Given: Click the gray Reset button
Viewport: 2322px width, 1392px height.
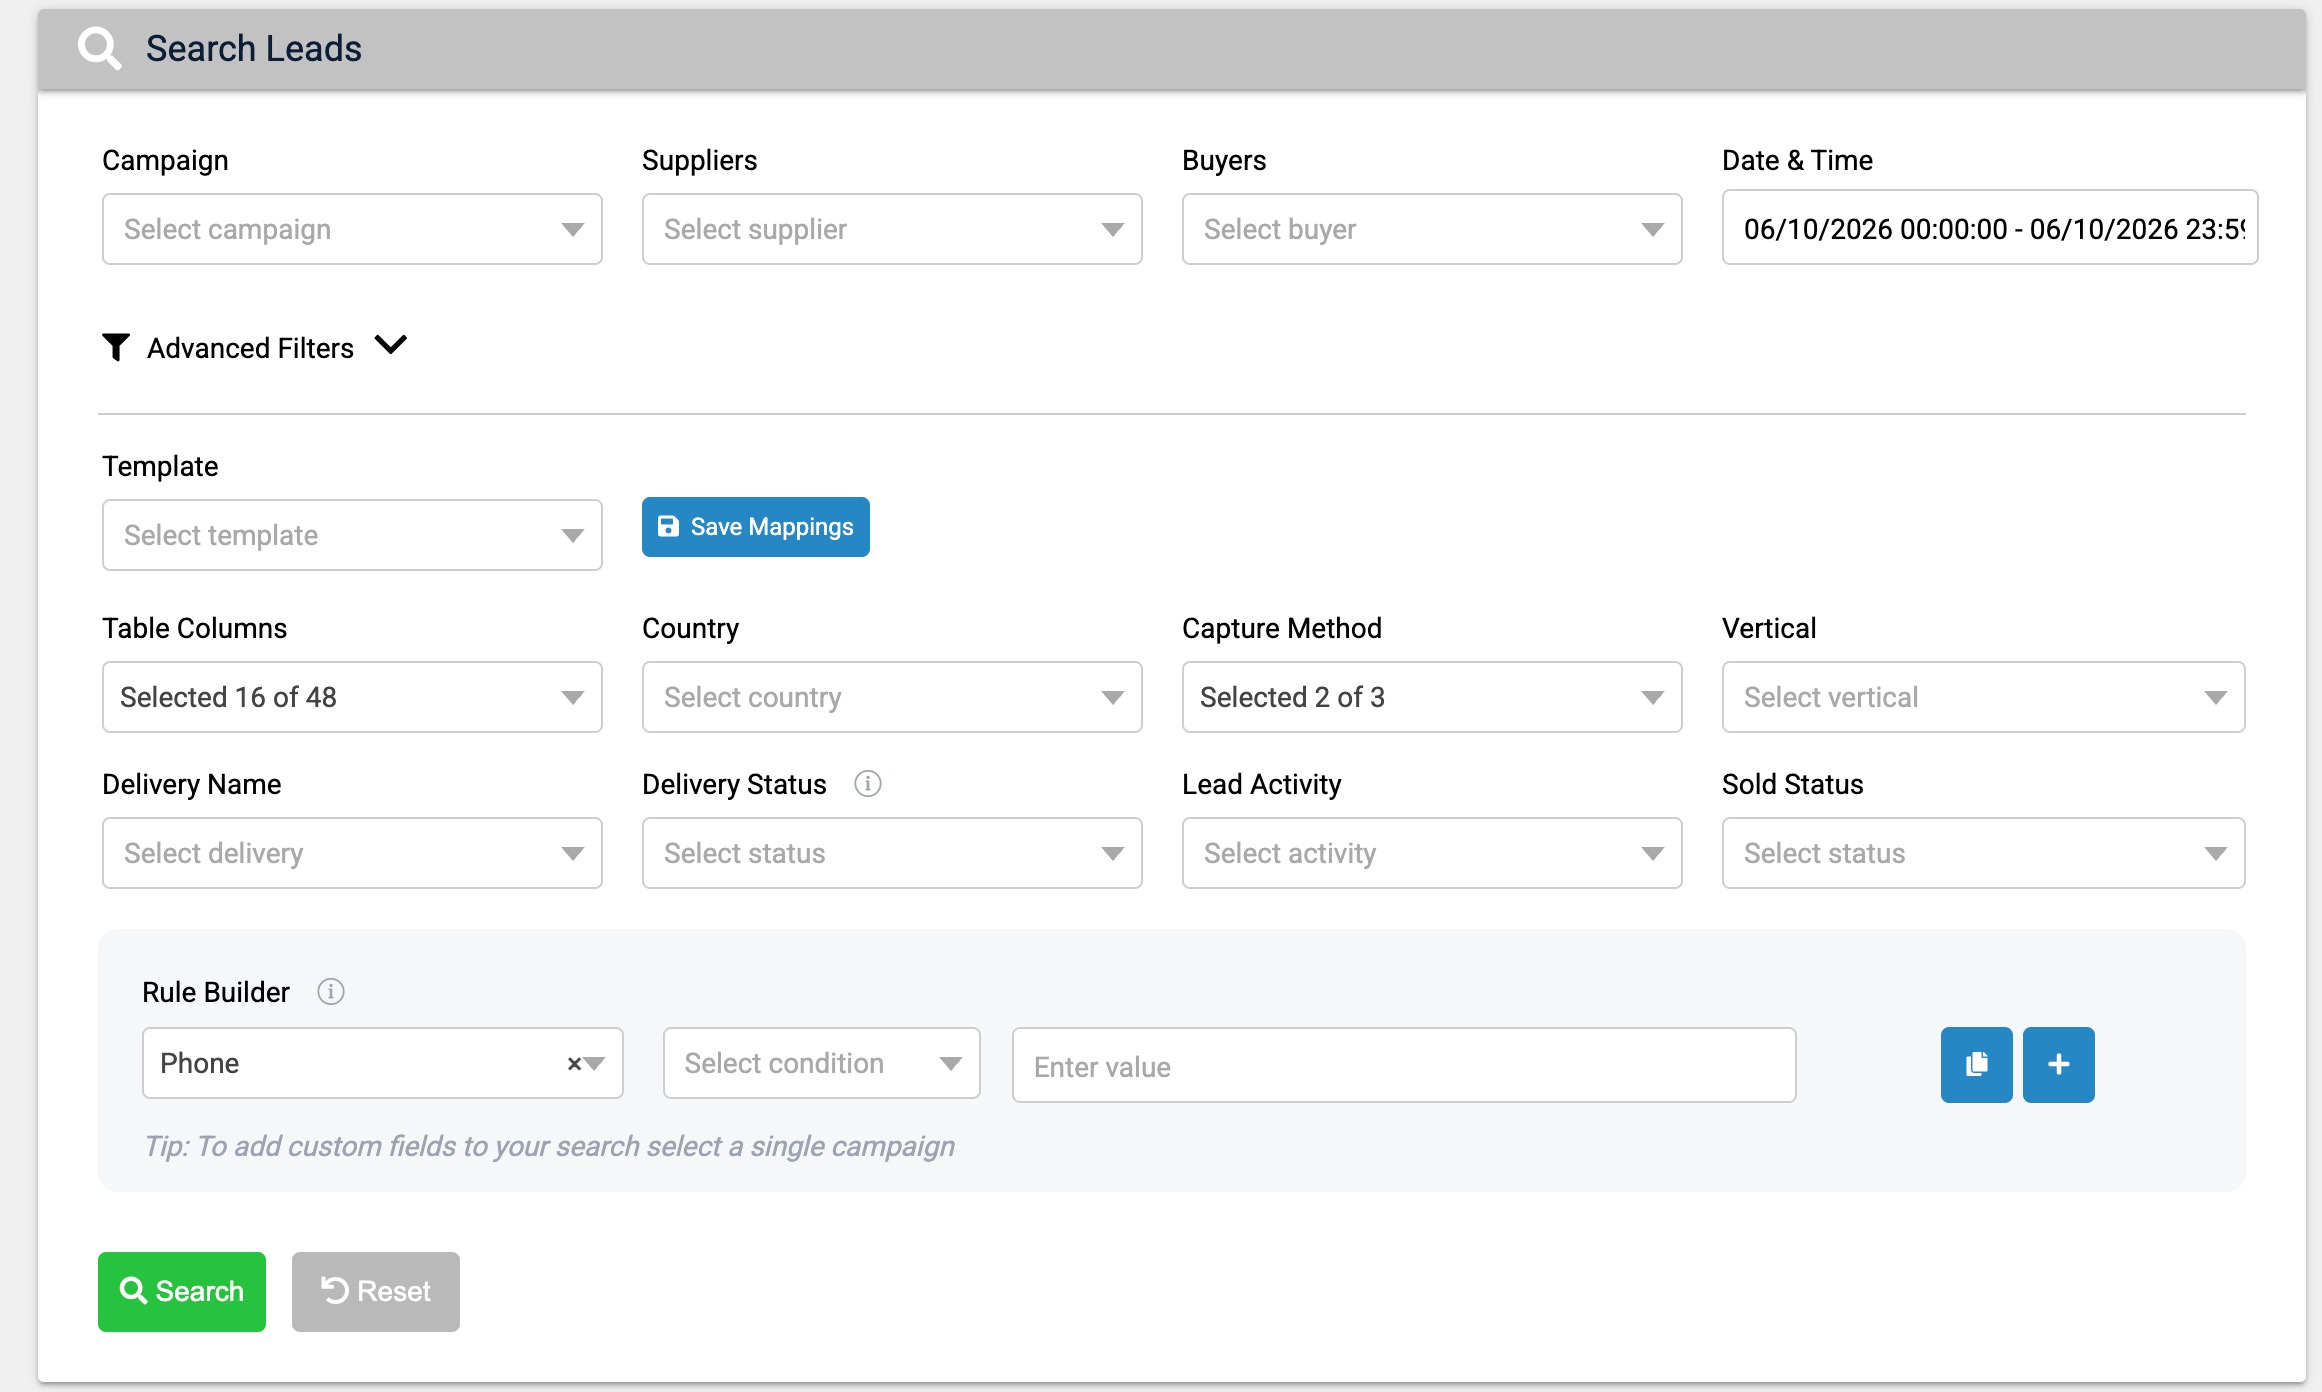Looking at the screenshot, I should click(376, 1292).
